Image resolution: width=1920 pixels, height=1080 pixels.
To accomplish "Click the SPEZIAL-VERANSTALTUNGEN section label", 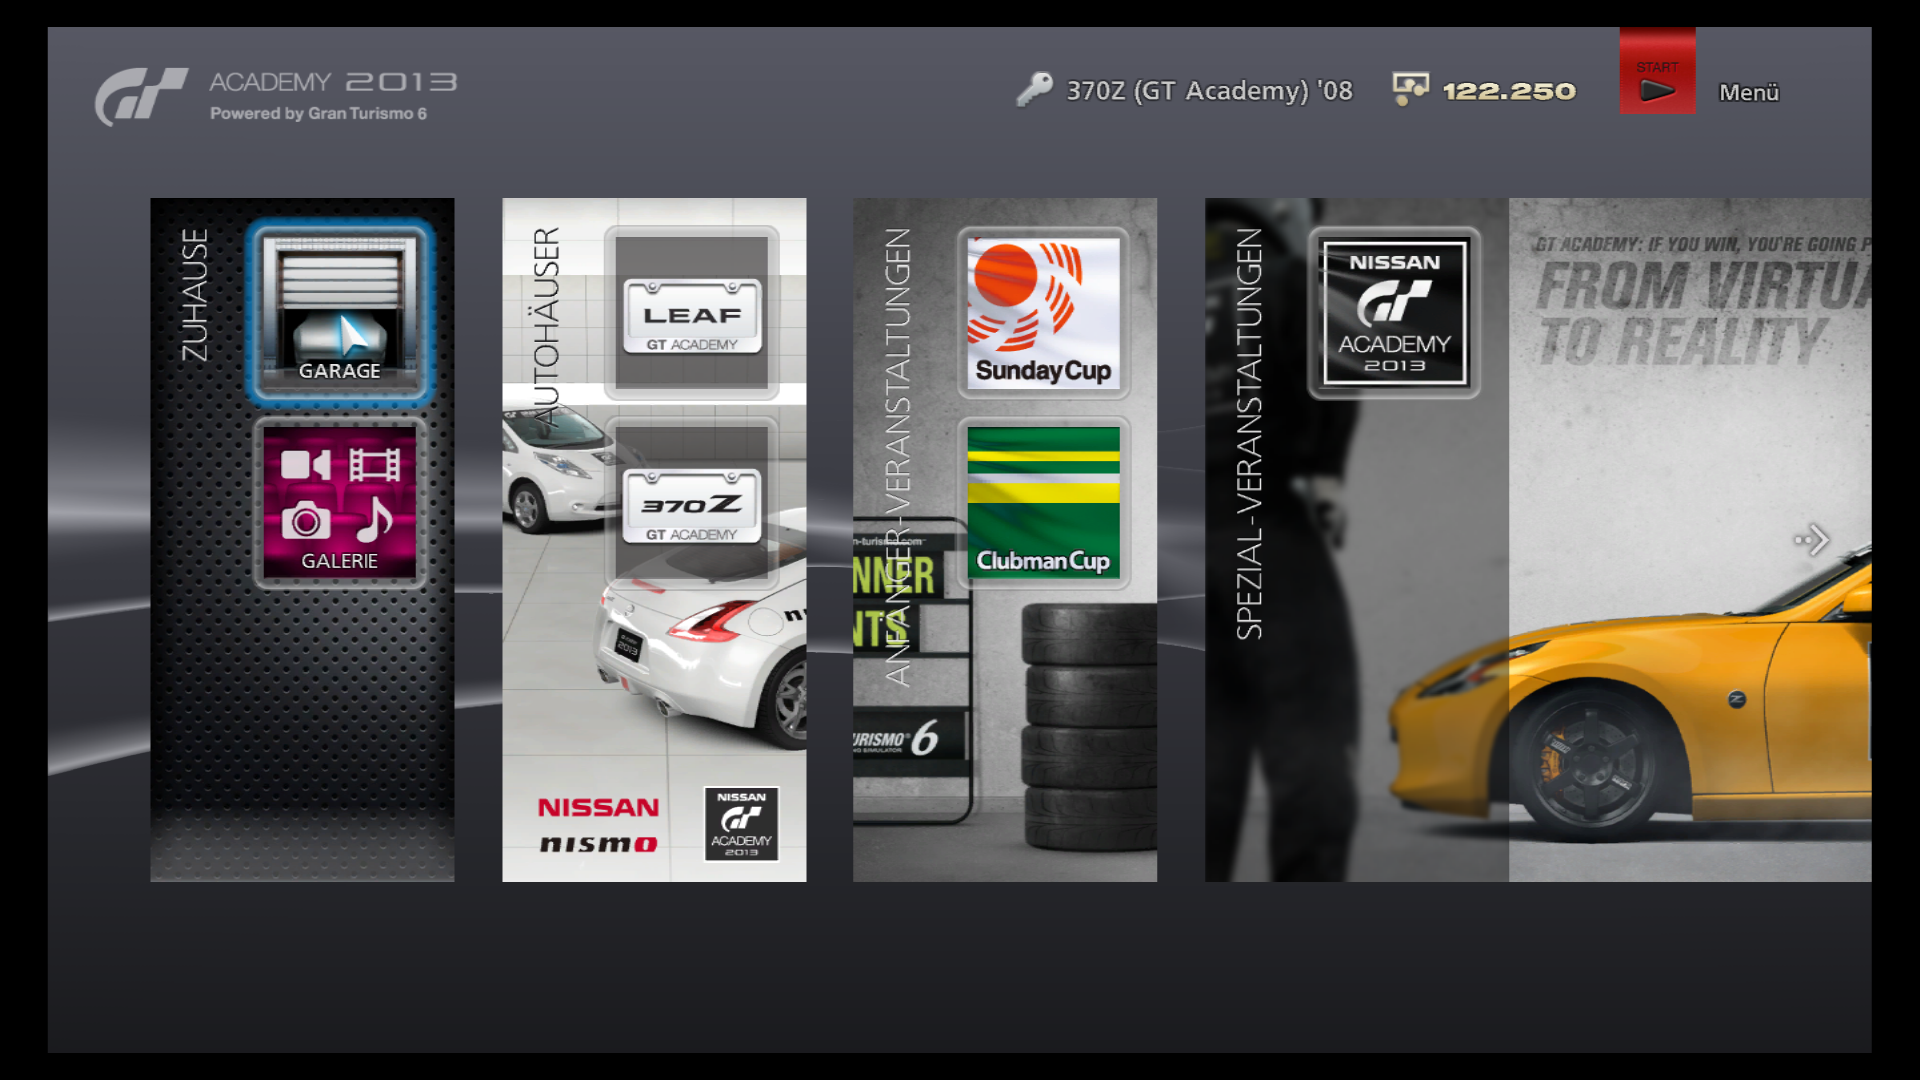I will point(1249,434).
